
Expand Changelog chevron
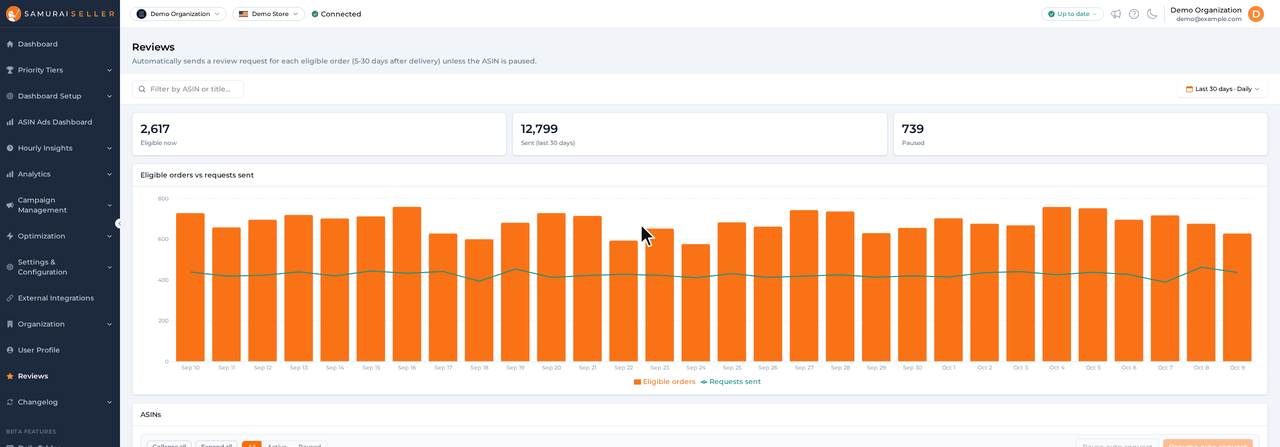(109, 402)
